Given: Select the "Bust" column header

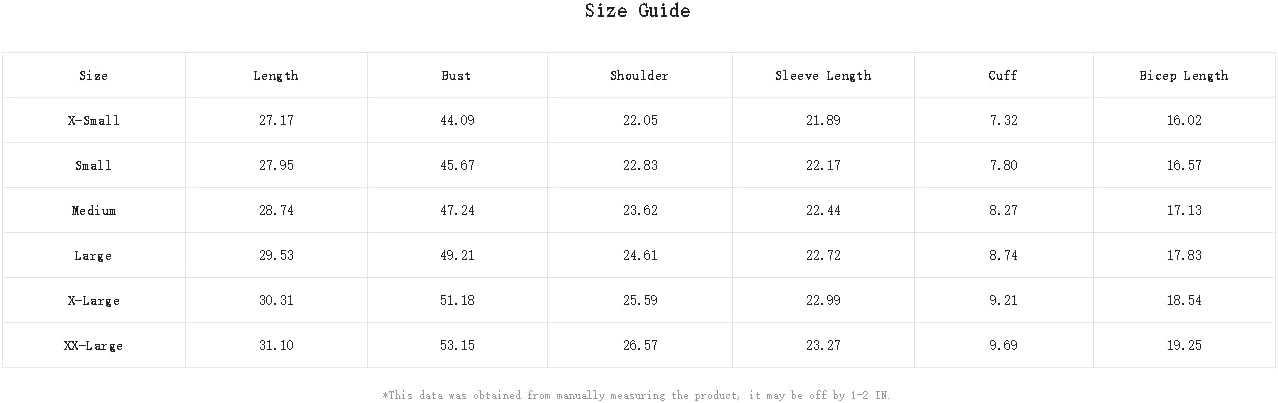Looking at the screenshot, I should pos(456,76).
